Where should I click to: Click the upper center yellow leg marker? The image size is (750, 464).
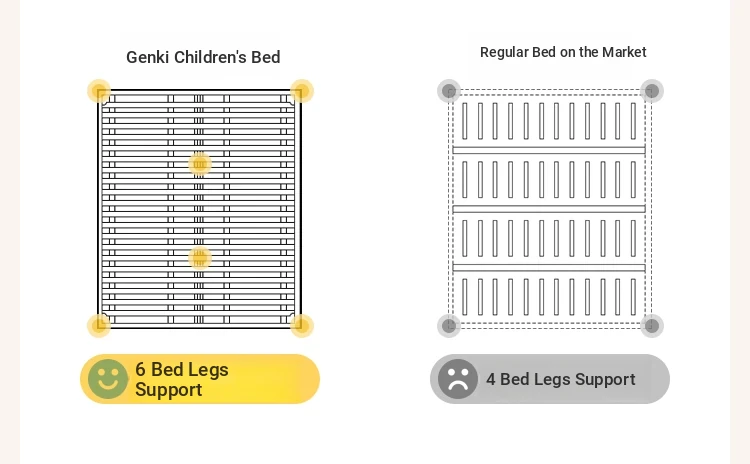200,164
